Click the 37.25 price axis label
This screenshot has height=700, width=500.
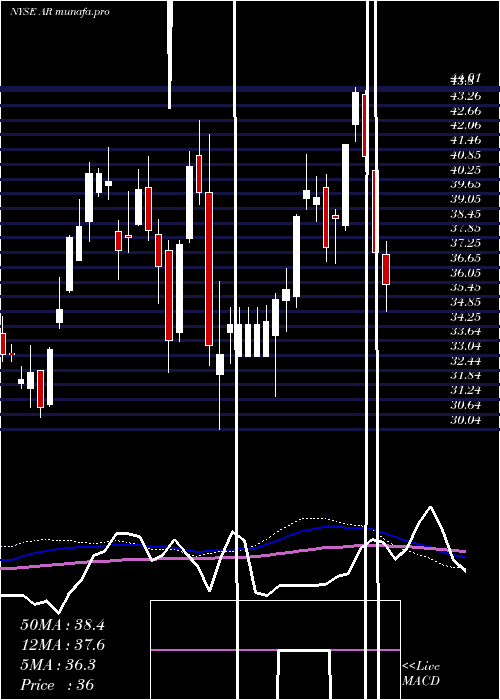coord(466,243)
